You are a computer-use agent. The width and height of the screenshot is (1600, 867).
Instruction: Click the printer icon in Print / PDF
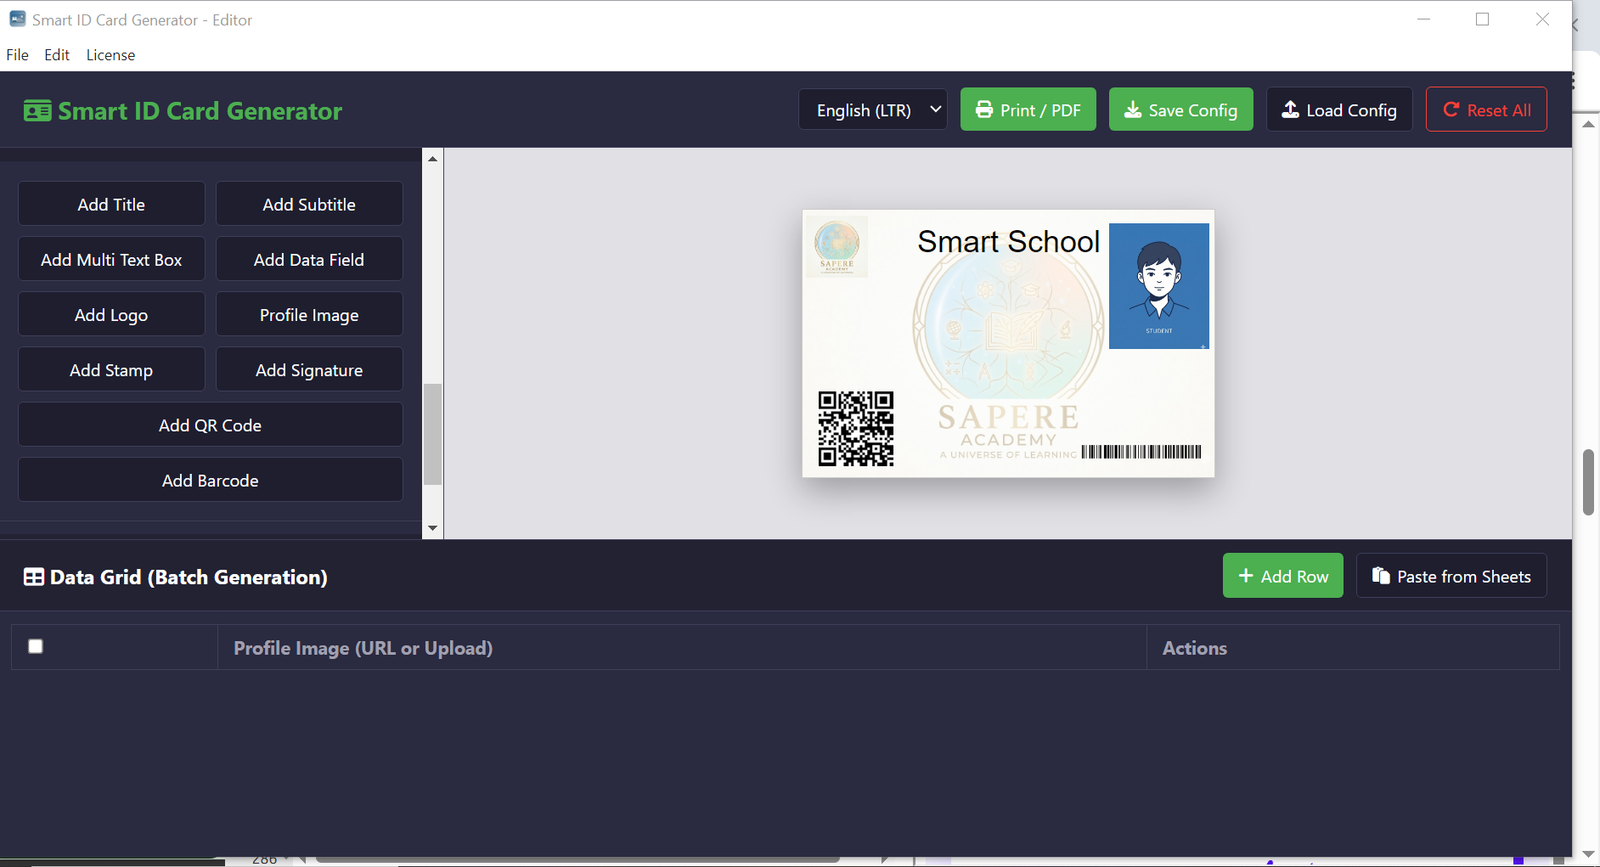pyautogui.click(x=984, y=110)
